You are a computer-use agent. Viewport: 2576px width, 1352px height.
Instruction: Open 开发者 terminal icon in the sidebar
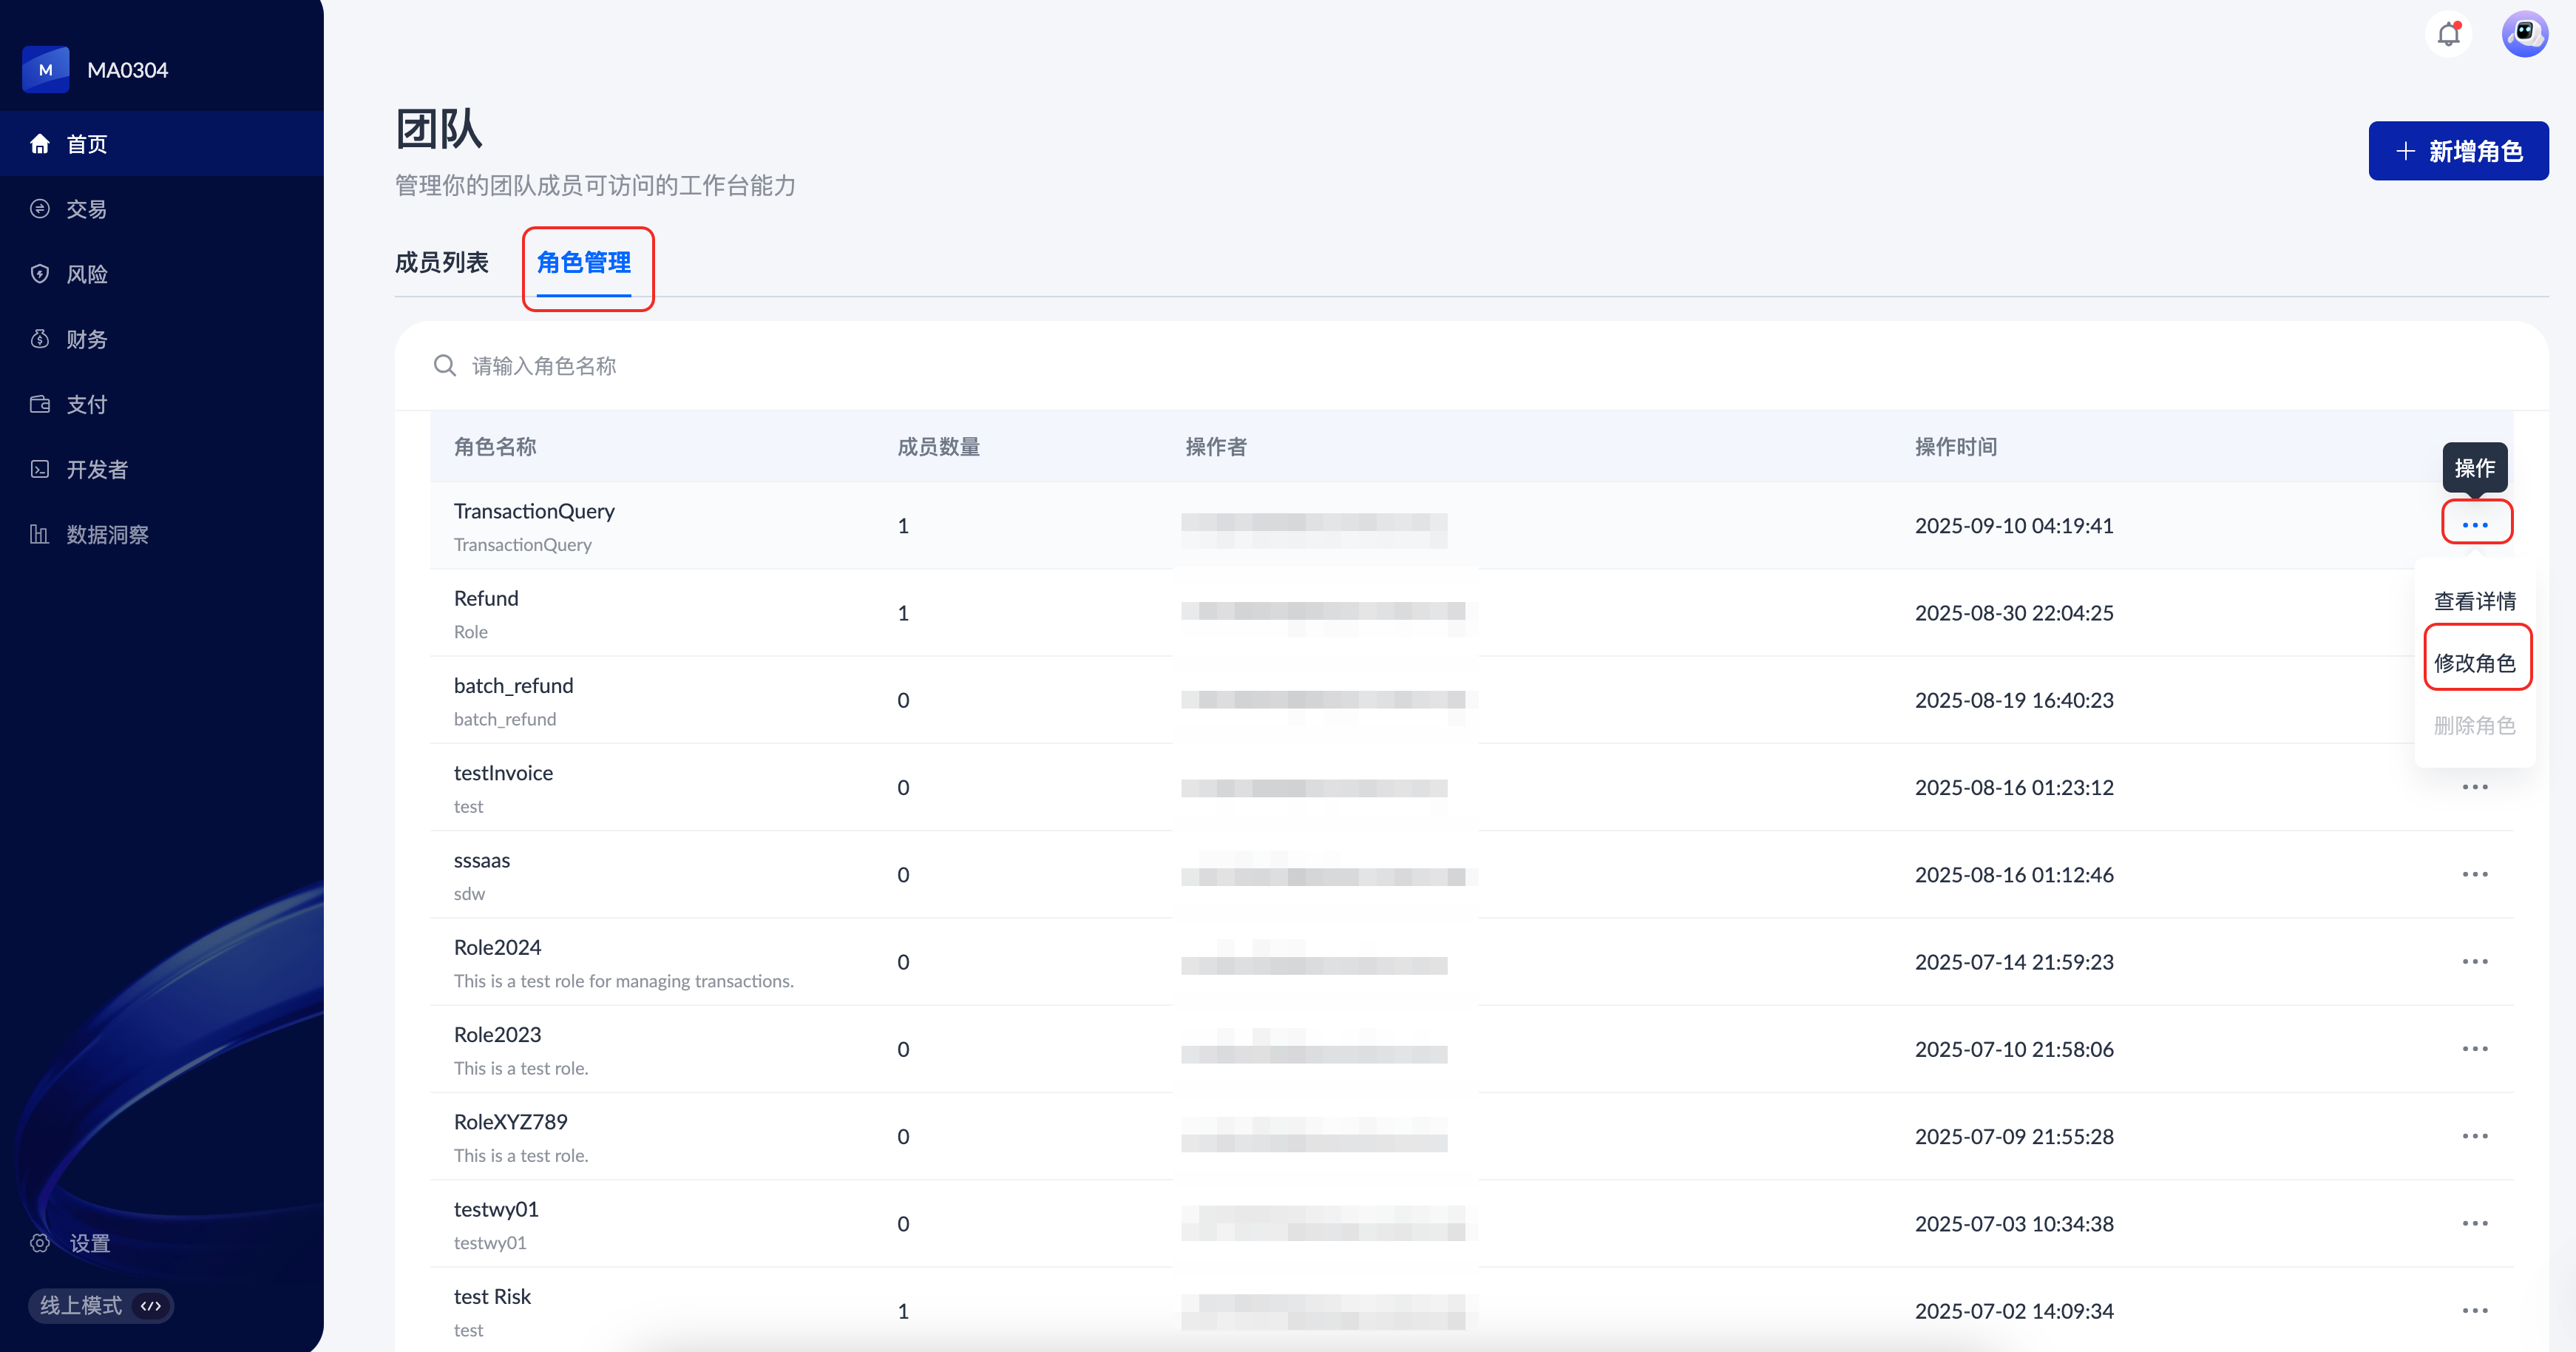click(x=40, y=469)
